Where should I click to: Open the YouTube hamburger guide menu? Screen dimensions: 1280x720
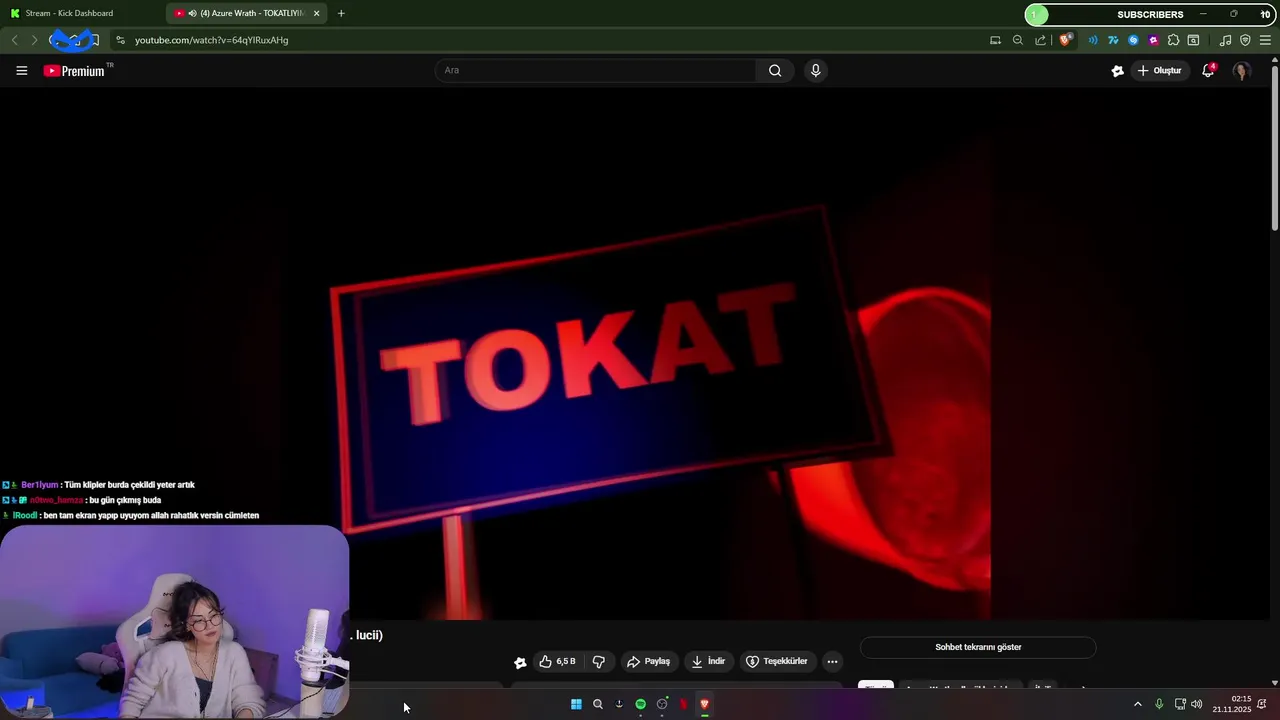point(21,70)
